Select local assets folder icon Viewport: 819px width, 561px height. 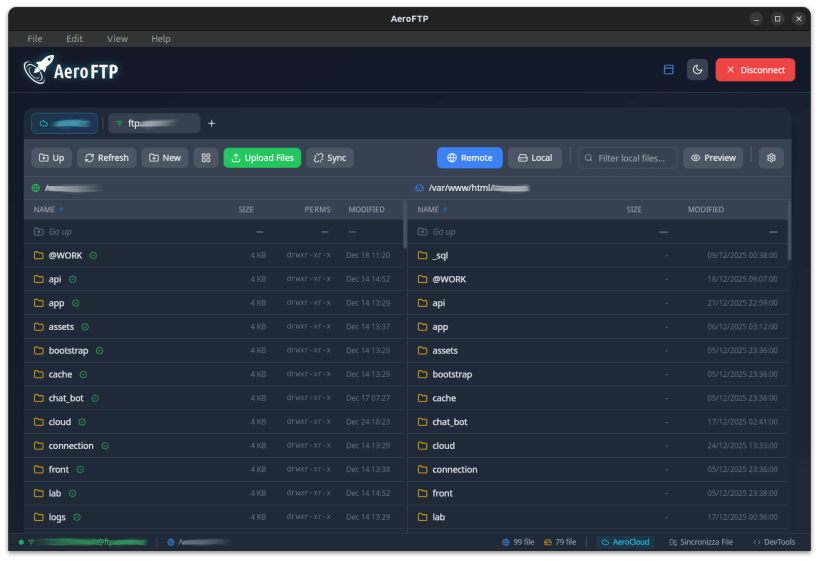[x=423, y=350]
